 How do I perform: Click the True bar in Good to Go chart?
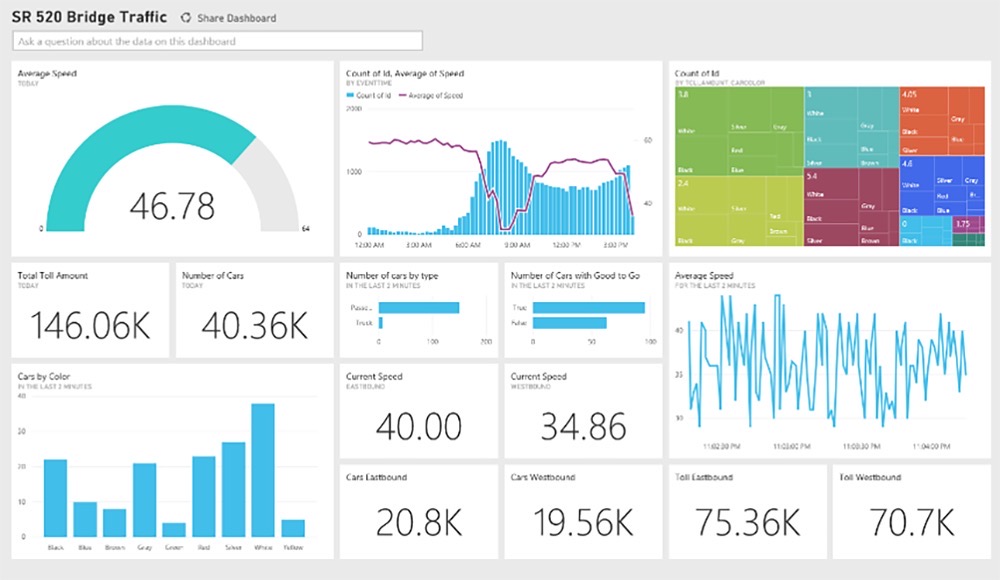pos(575,308)
